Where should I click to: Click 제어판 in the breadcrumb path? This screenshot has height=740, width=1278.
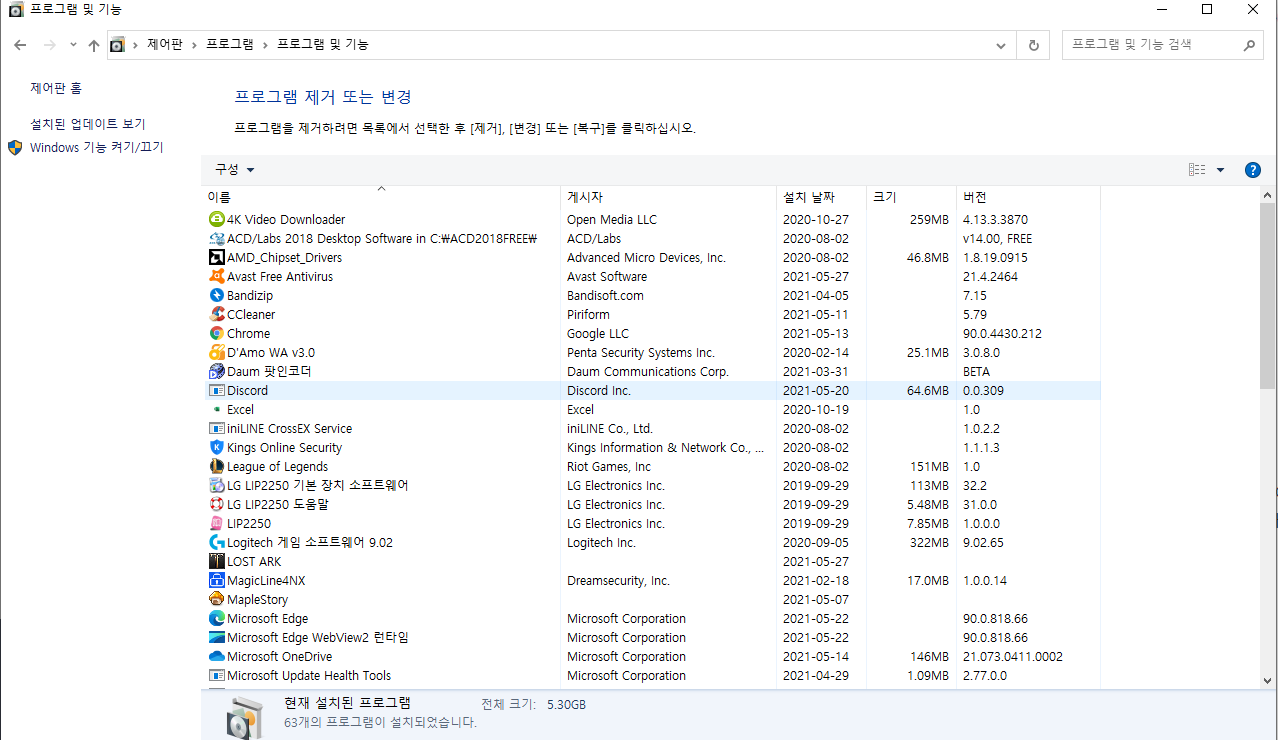pos(165,45)
